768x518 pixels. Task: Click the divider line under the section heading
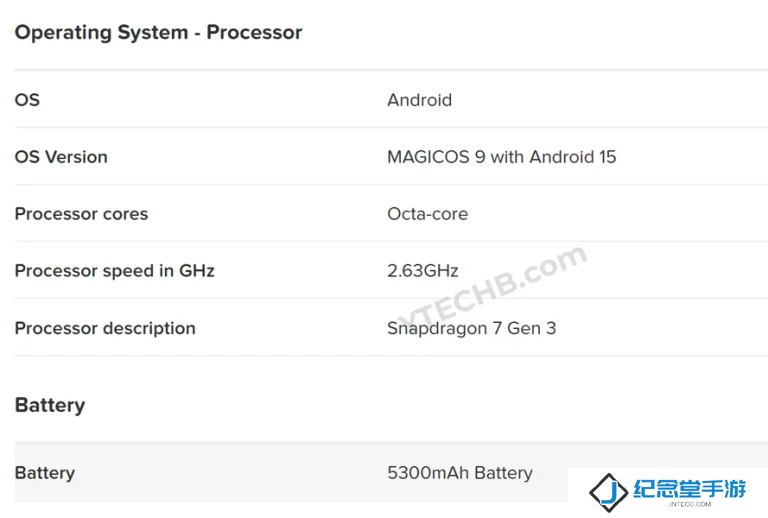point(391,71)
